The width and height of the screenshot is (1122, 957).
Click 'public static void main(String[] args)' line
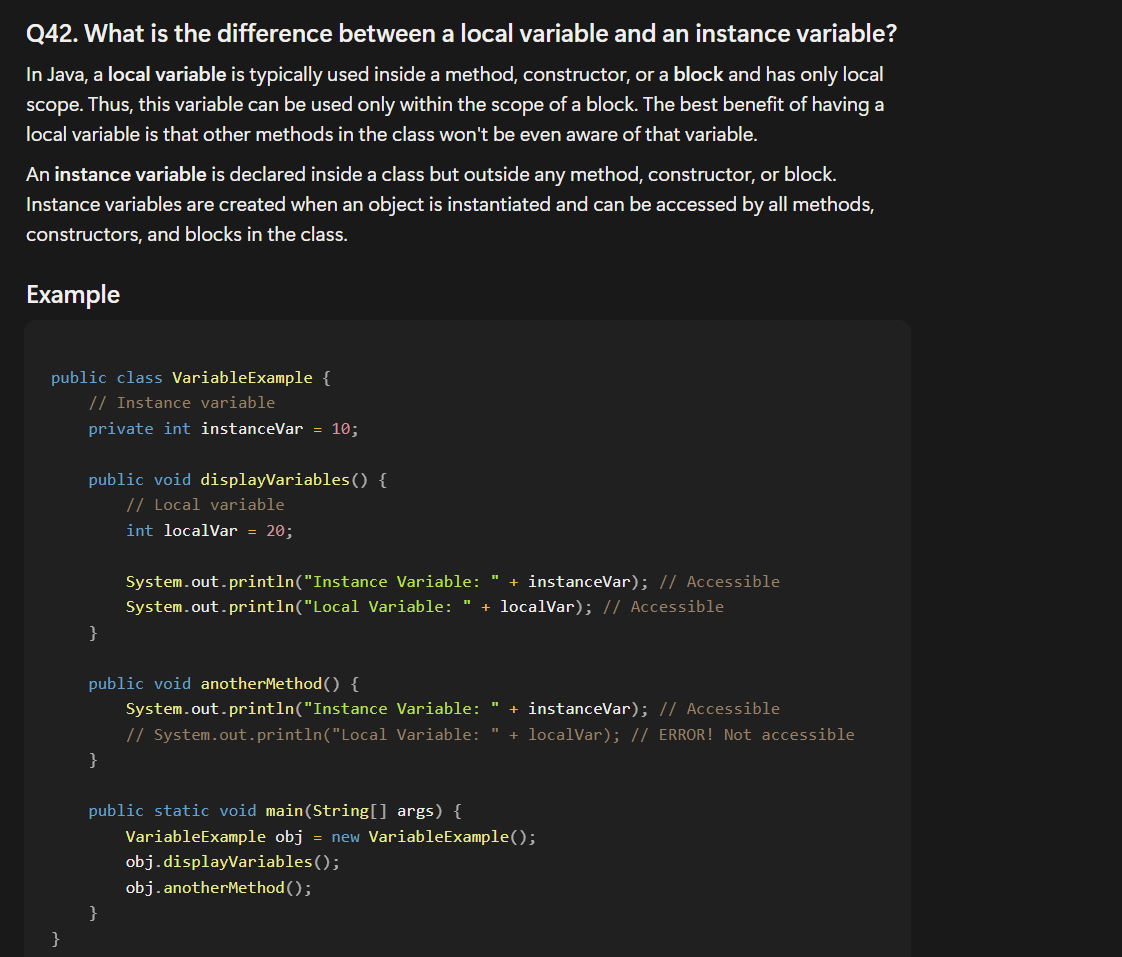pos(275,811)
